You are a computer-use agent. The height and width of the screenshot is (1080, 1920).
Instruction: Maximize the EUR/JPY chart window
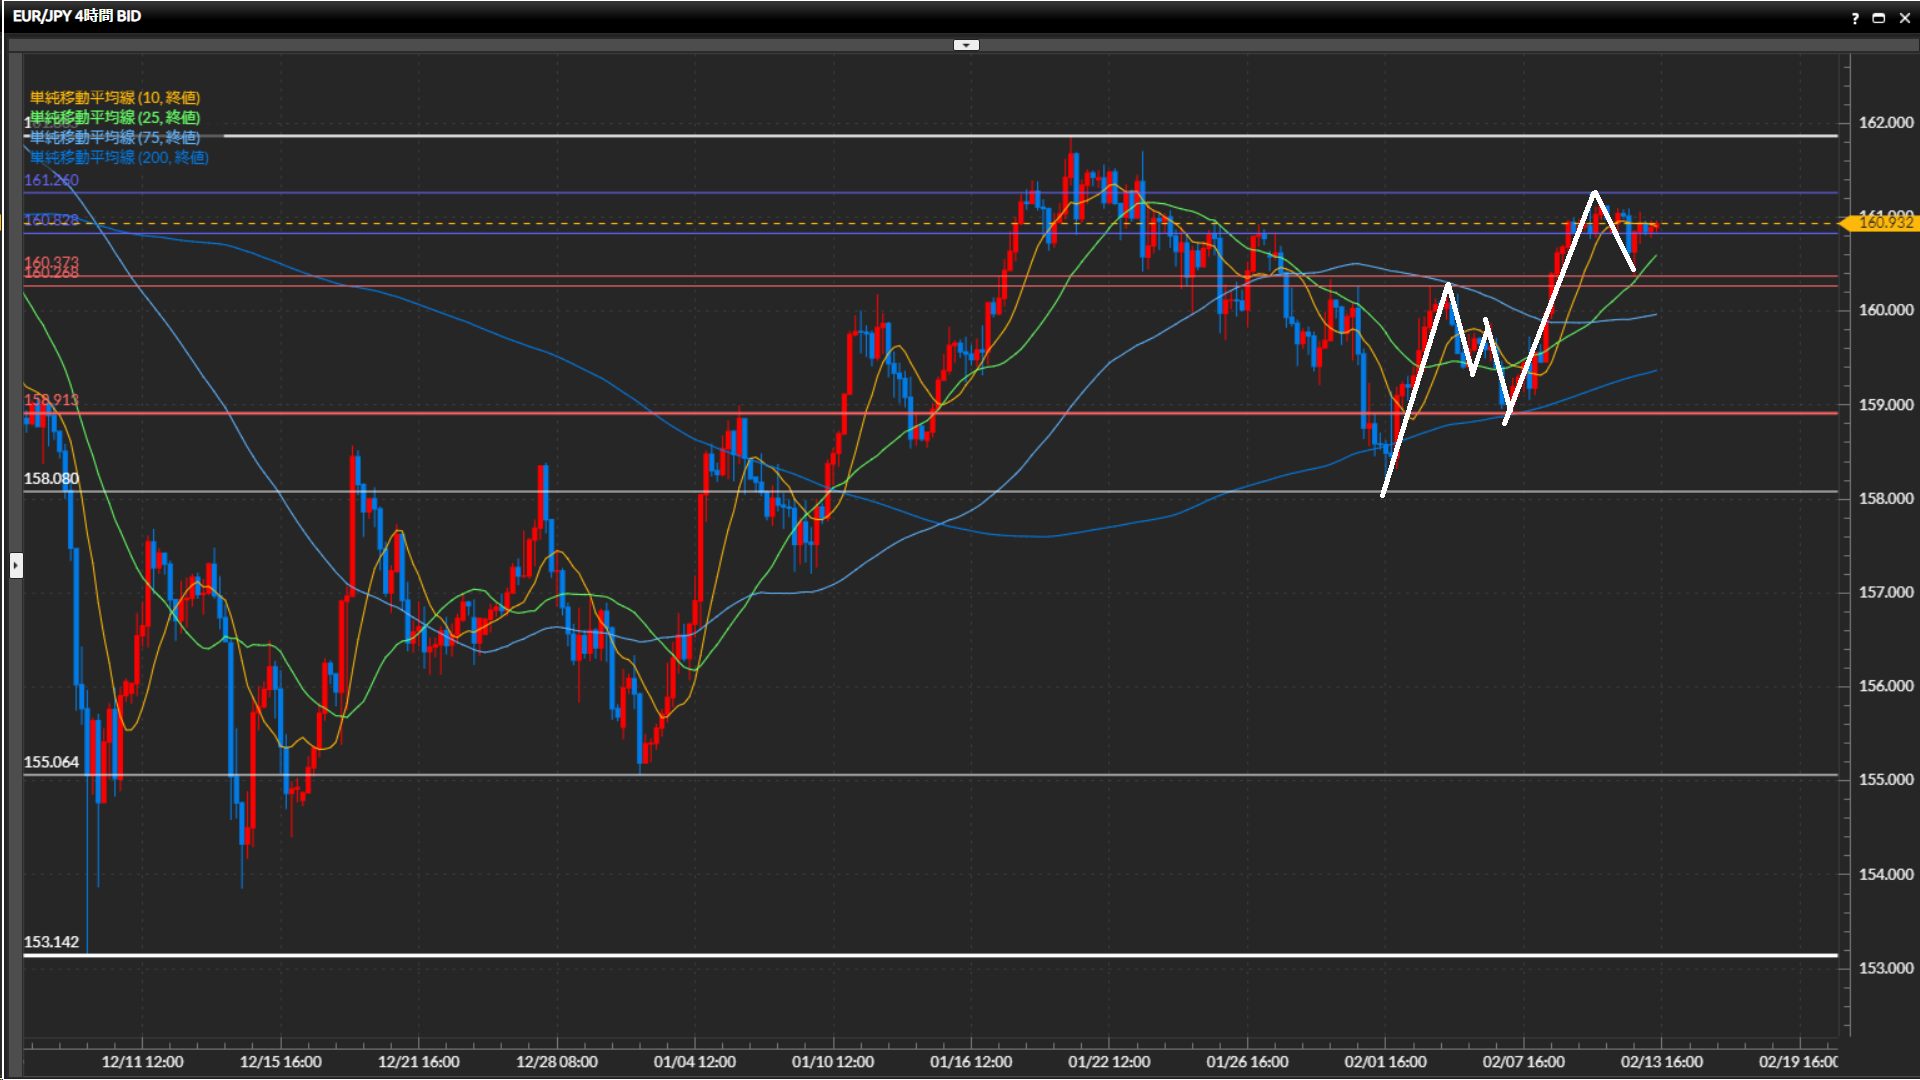pyautogui.click(x=1878, y=18)
